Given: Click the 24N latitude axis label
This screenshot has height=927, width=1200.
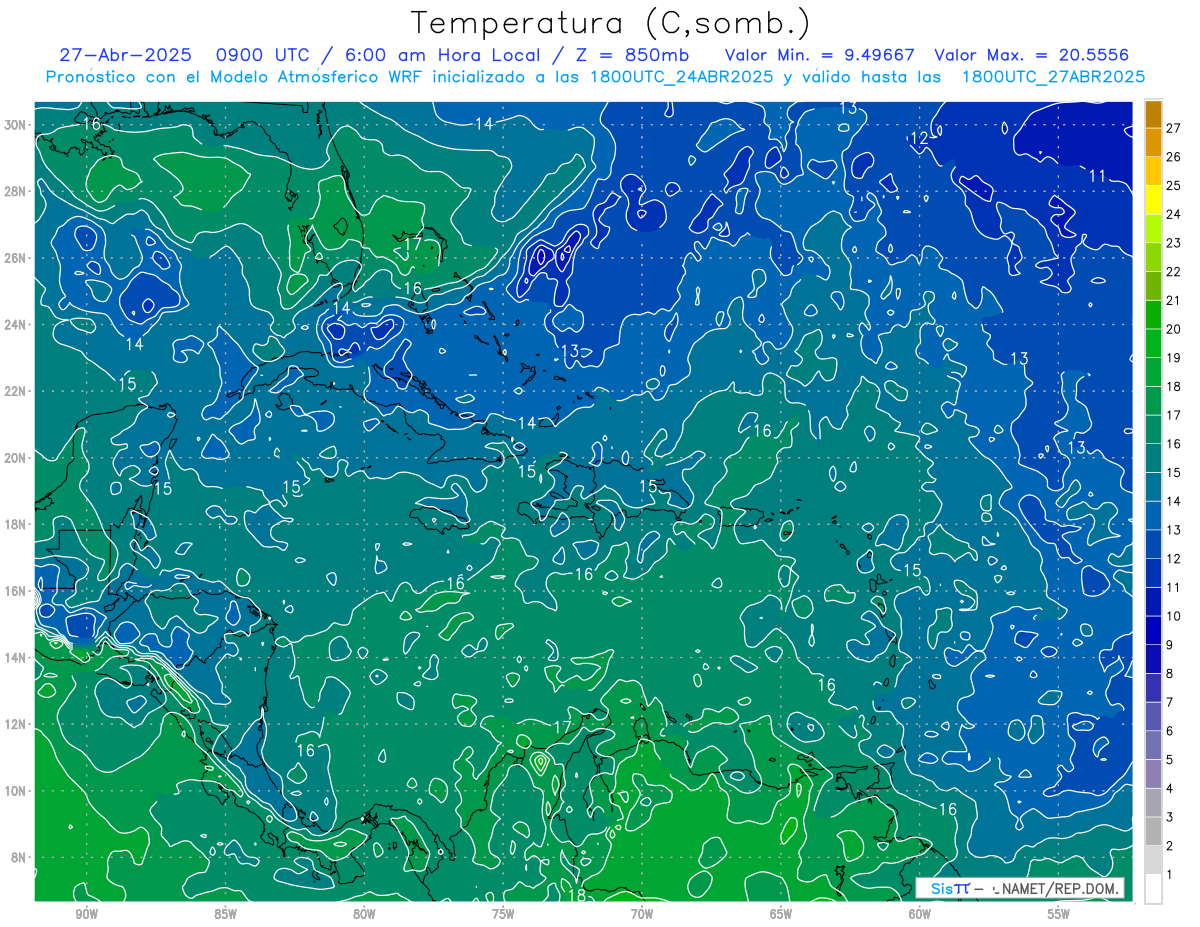Looking at the screenshot, I should pyautogui.click(x=17, y=324).
